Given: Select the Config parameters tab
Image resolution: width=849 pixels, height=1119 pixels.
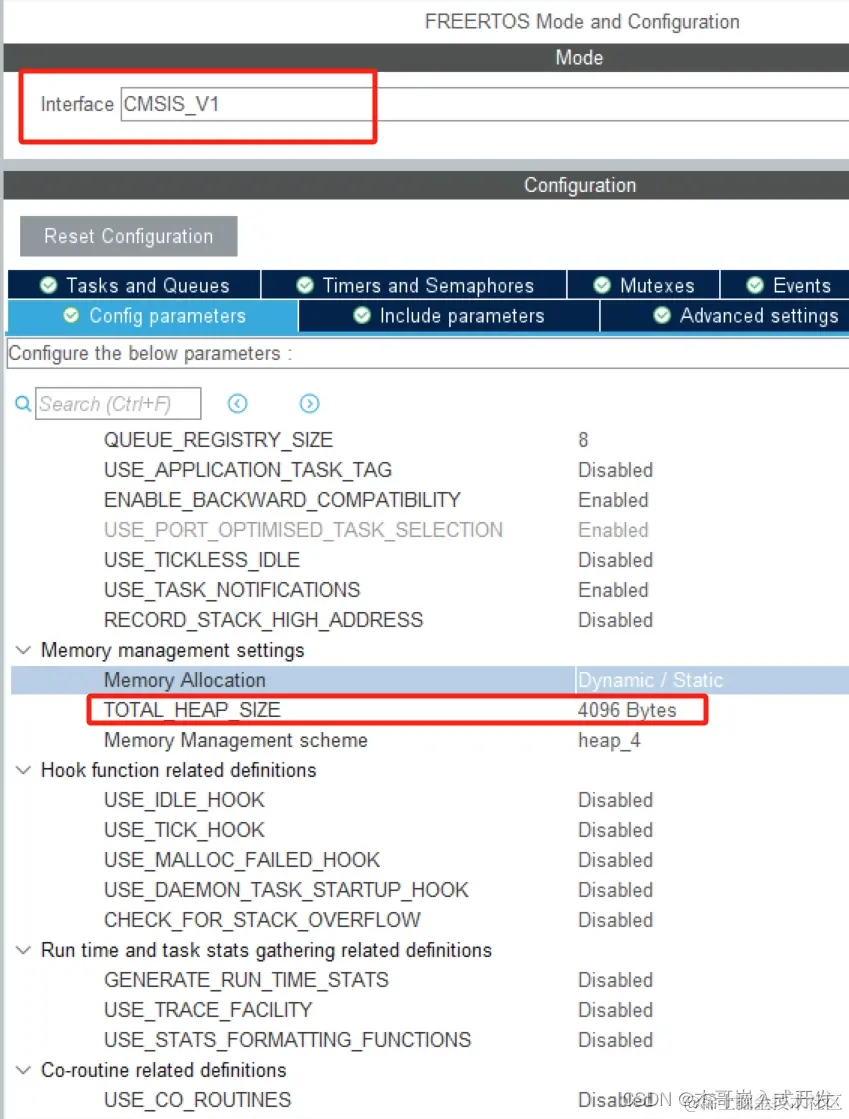Looking at the screenshot, I should (153, 316).
